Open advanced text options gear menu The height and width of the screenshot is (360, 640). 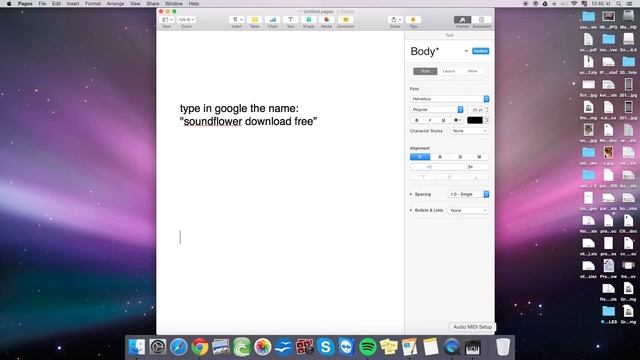[x=457, y=120]
